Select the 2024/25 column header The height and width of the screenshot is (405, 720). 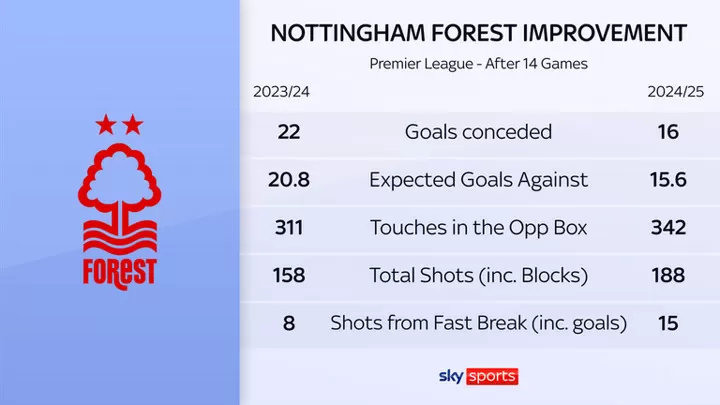[x=675, y=92]
